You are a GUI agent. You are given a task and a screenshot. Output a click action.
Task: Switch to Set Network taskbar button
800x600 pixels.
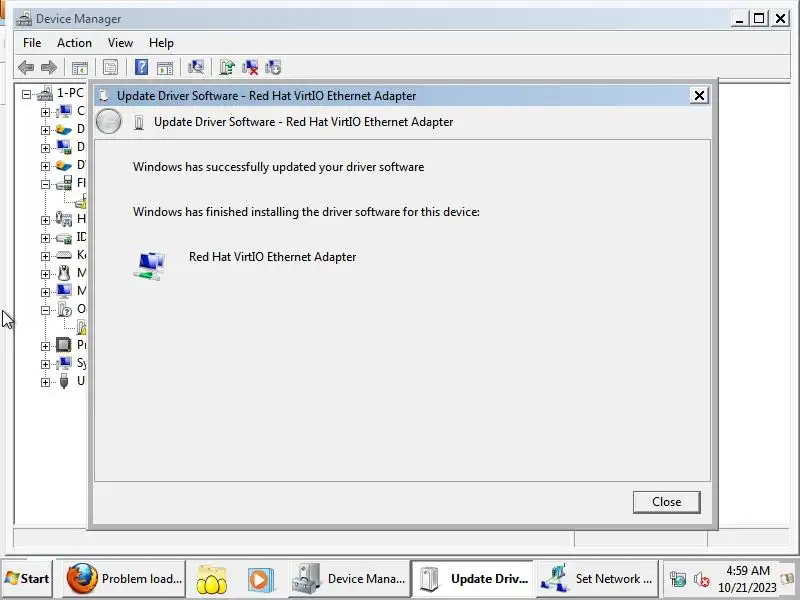click(x=597, y=579)
